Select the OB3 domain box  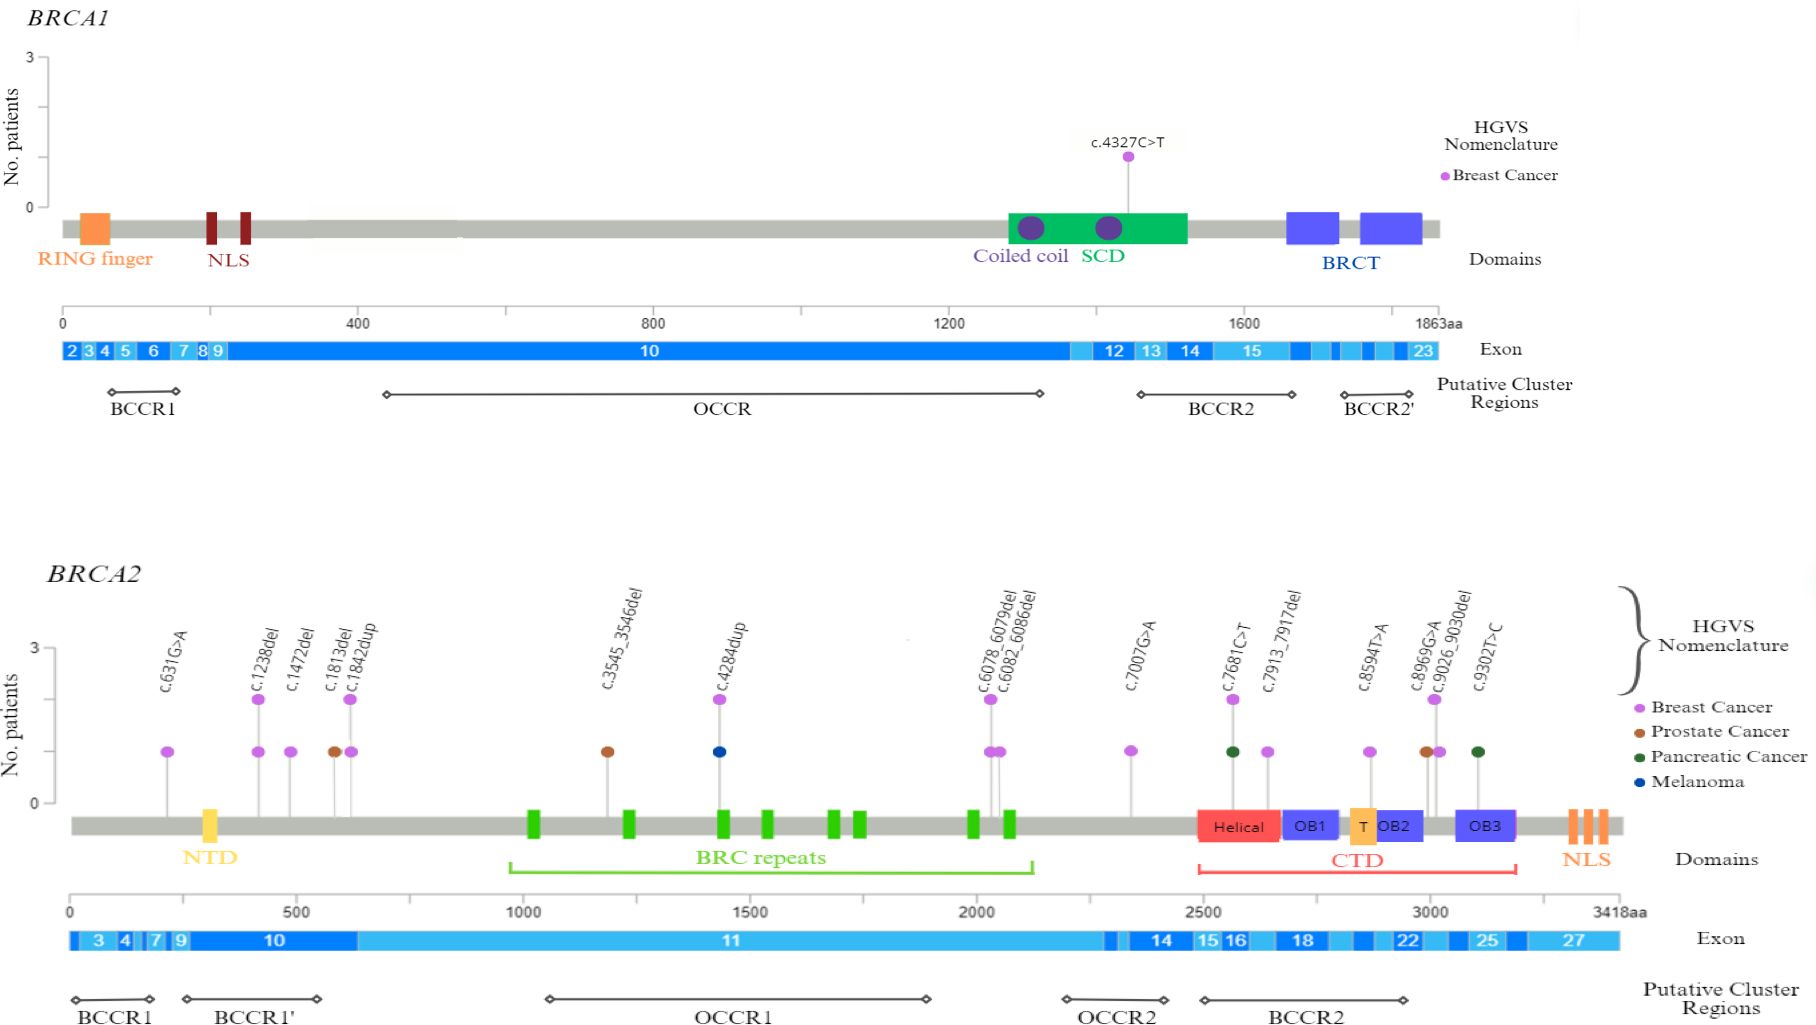click(1485, 826)
